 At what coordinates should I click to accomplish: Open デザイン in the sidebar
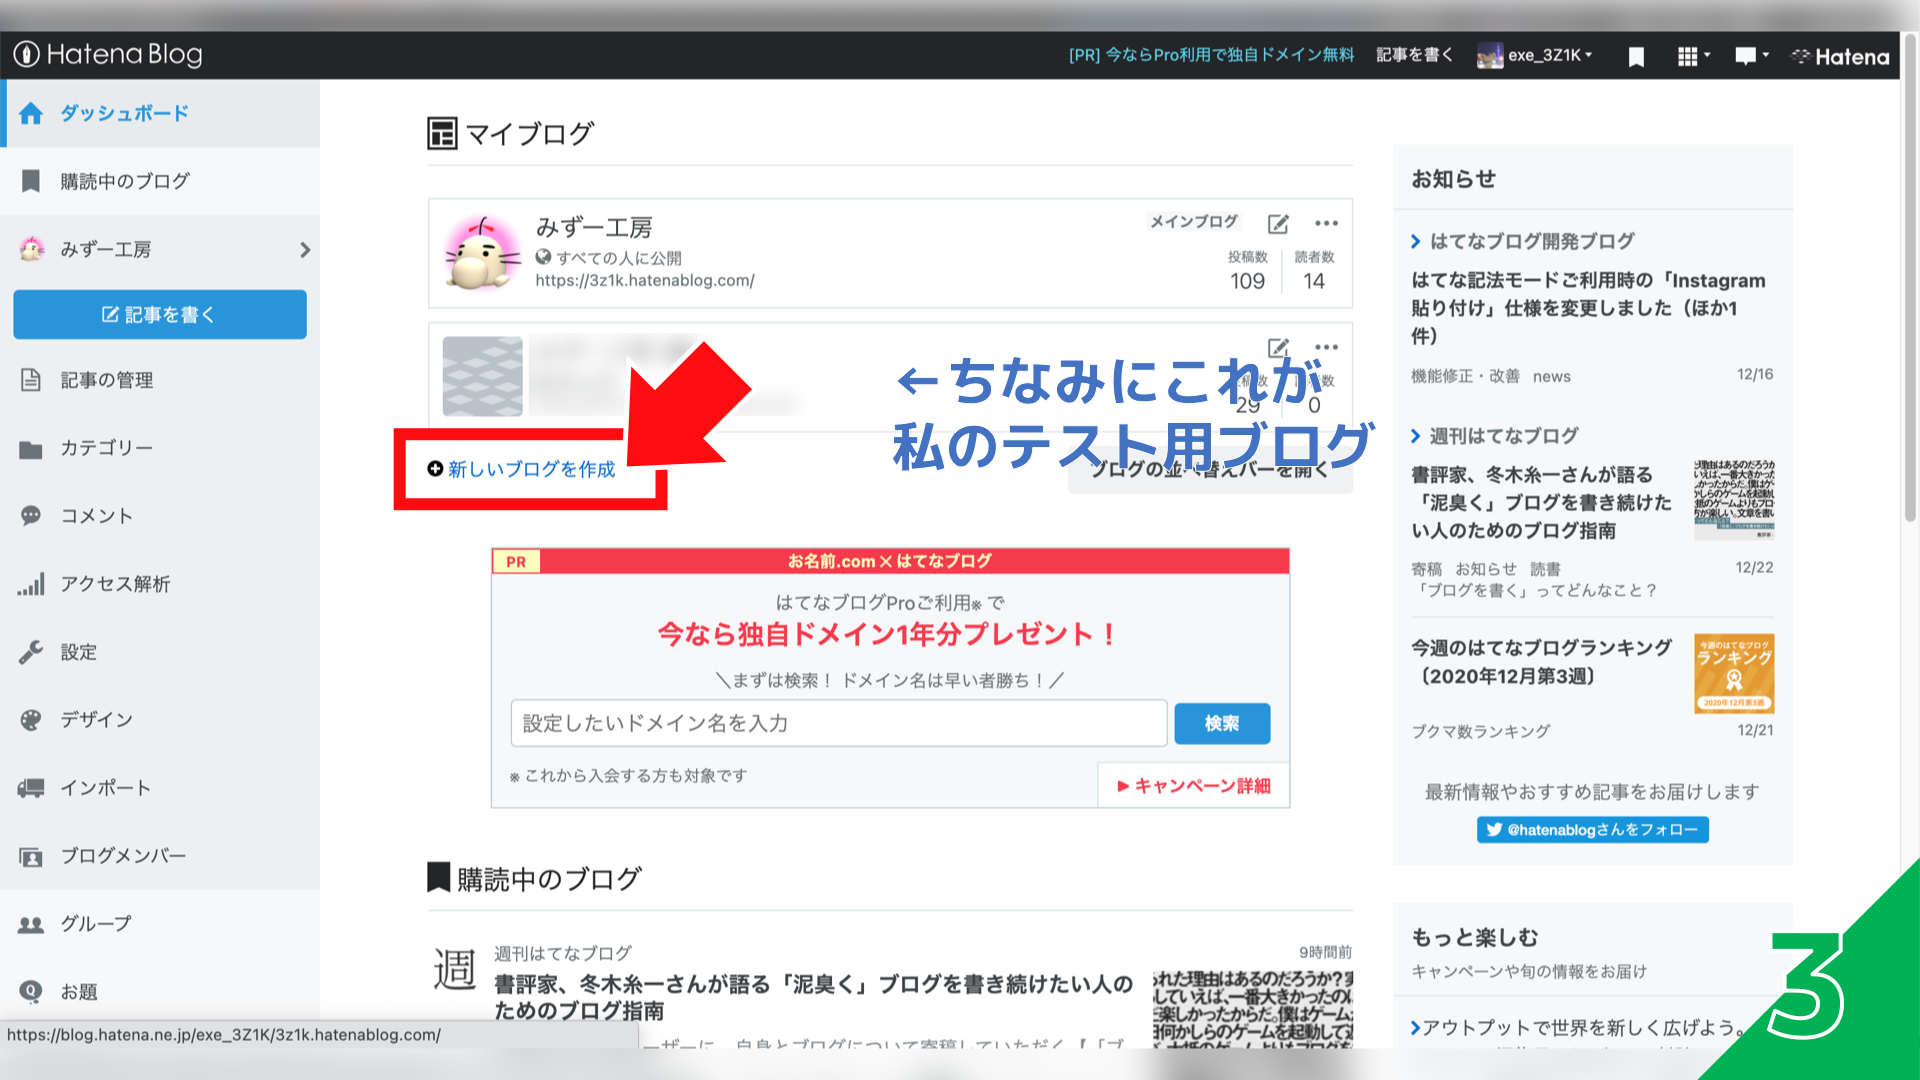coord(160,720)
